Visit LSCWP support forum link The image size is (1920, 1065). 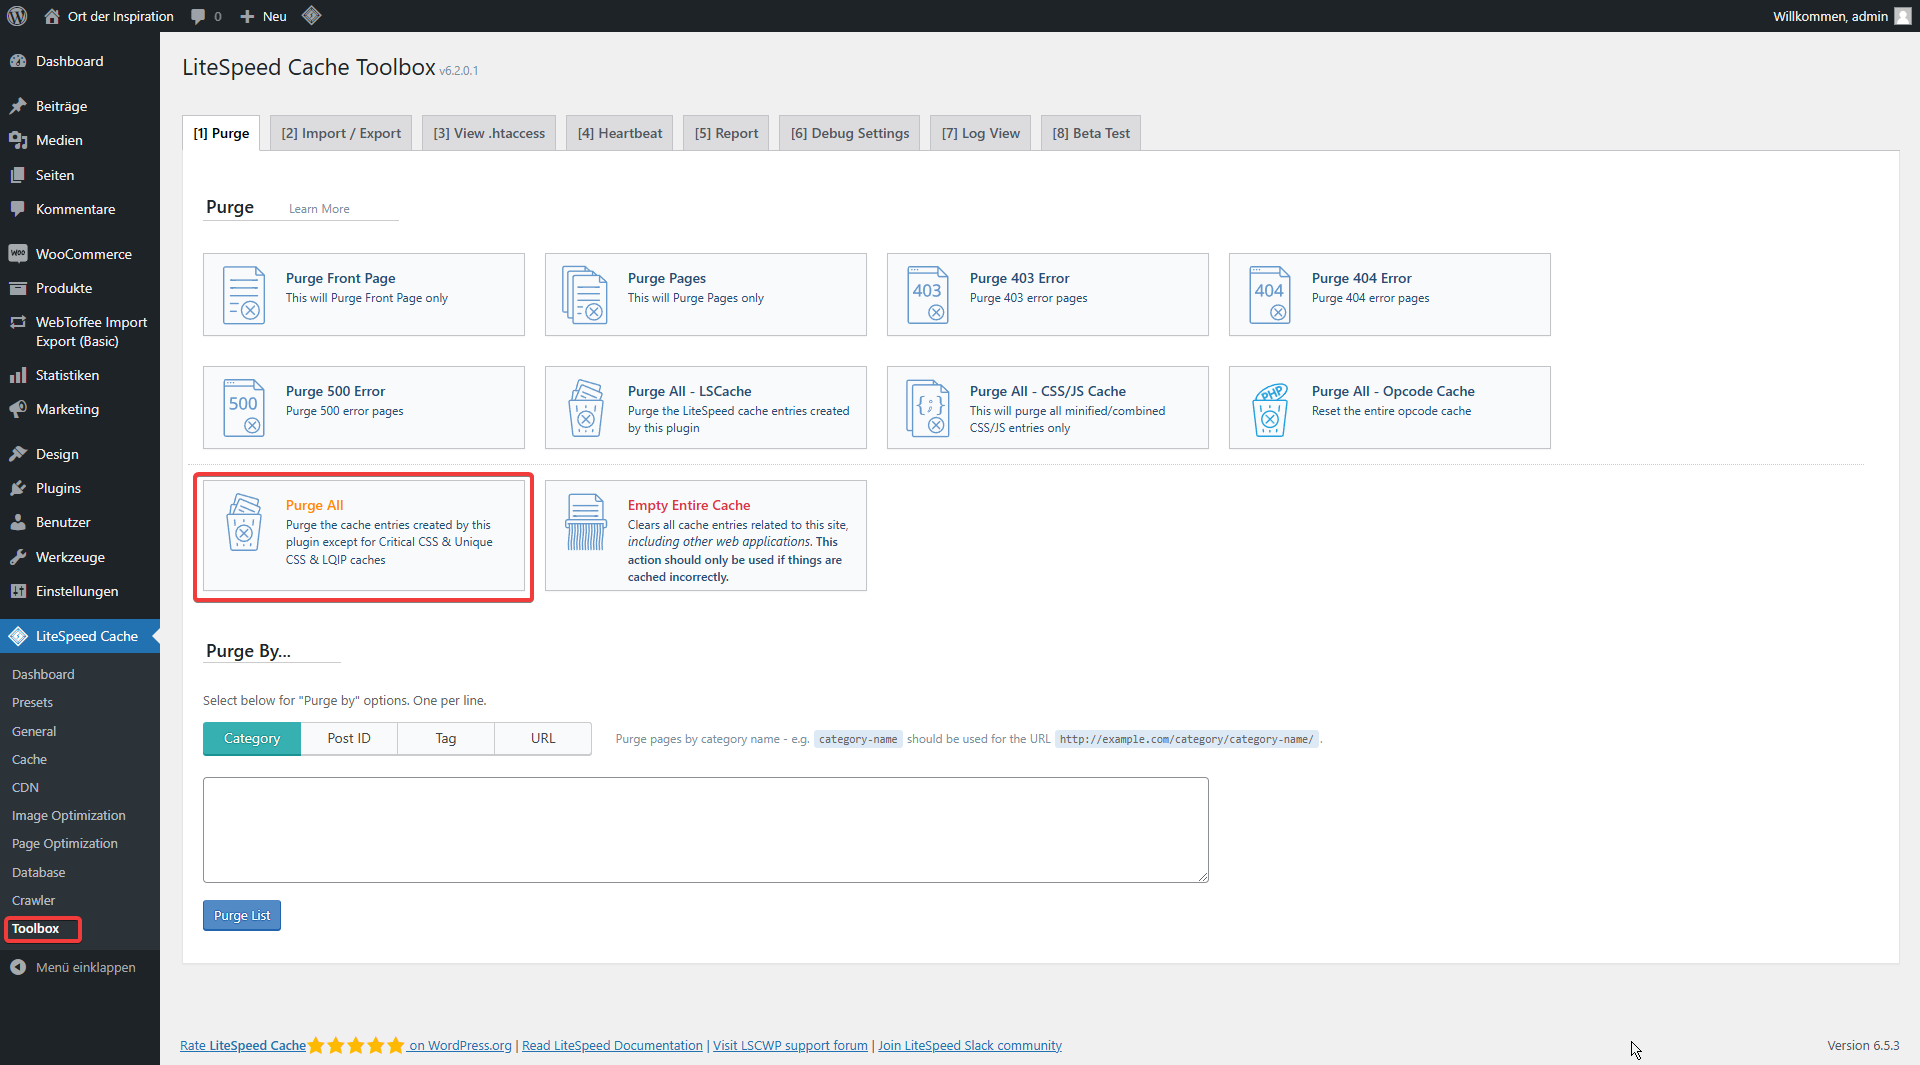click(x=790, y=1045)
